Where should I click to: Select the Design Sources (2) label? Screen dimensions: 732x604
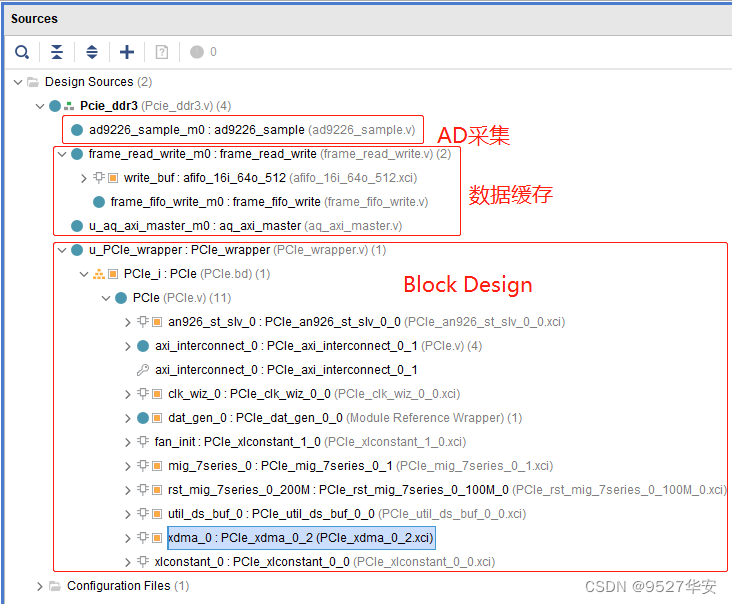98,82
